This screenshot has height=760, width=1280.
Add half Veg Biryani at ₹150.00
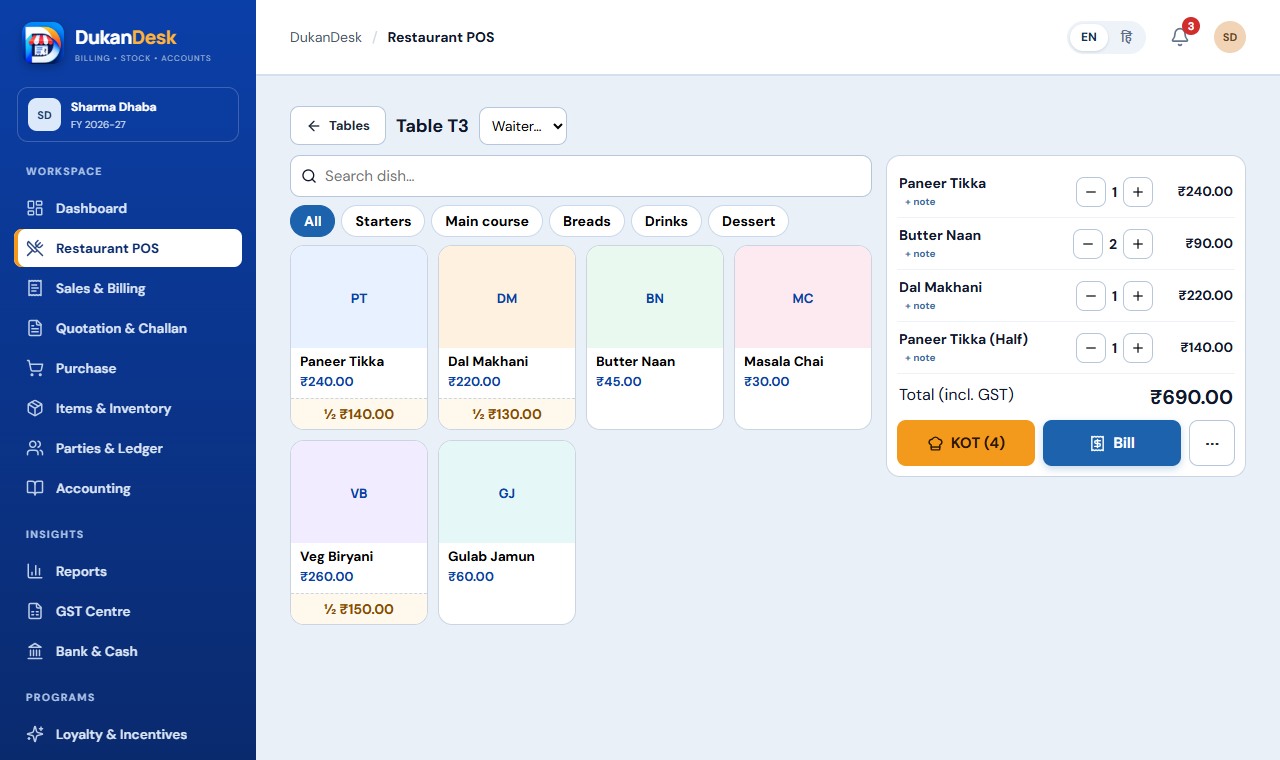point(359,609)
